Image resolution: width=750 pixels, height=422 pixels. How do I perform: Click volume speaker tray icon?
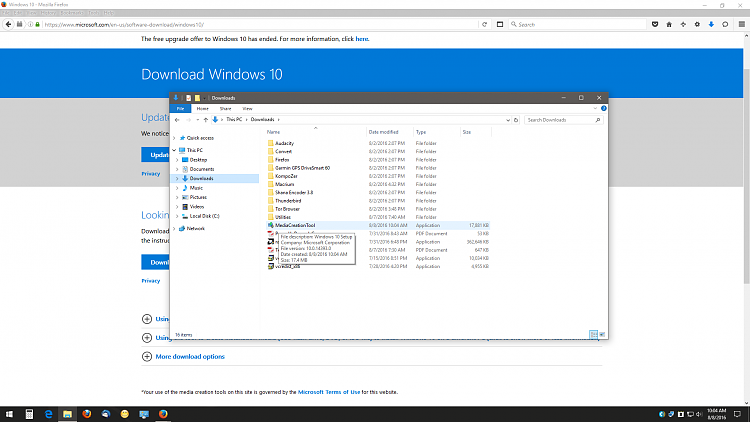click(x=699, y=414)
